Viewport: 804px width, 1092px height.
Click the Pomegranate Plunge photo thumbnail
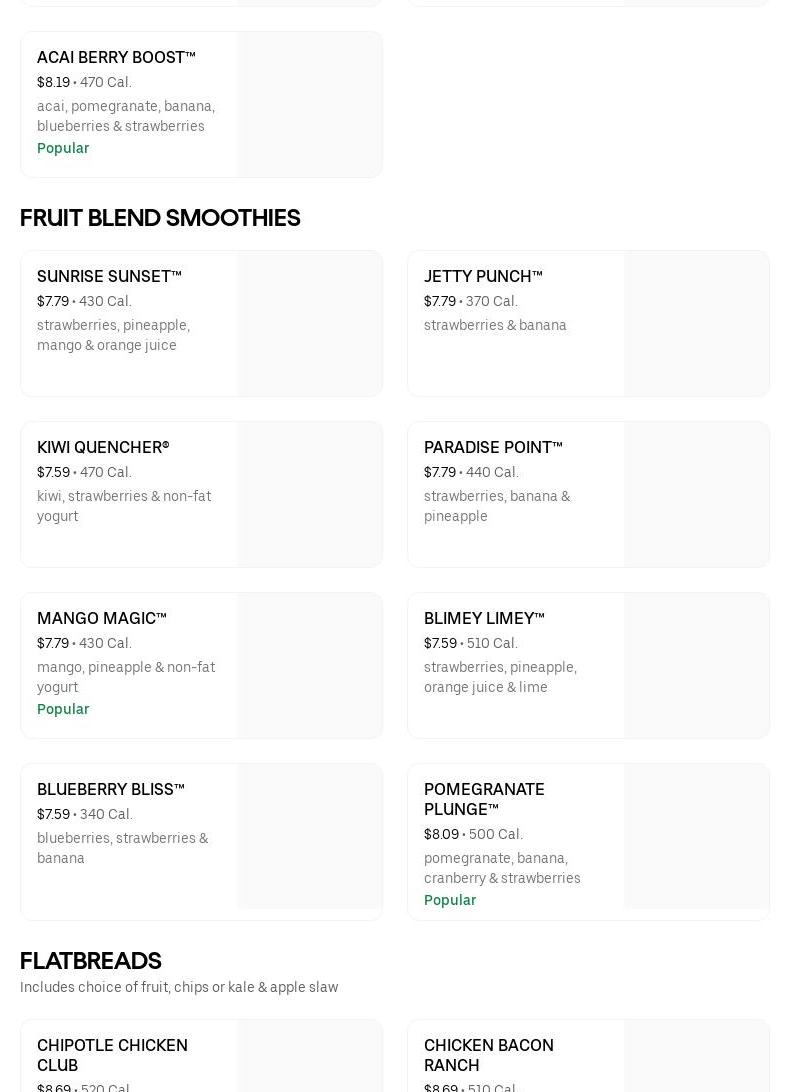[x=696, y=837]
